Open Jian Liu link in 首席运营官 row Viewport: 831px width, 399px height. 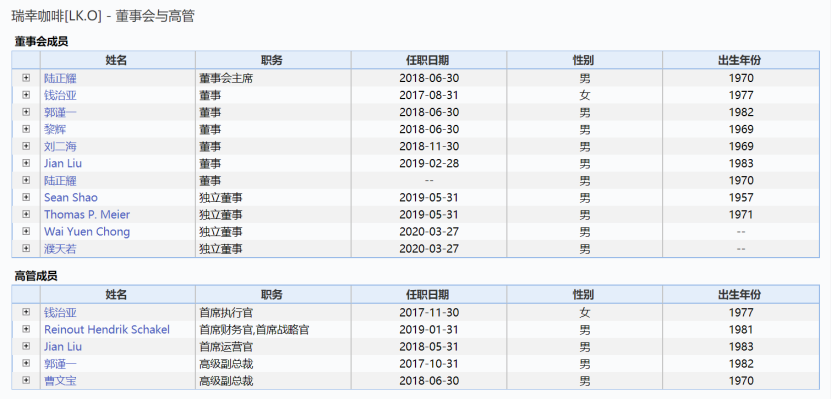(63, 347)
